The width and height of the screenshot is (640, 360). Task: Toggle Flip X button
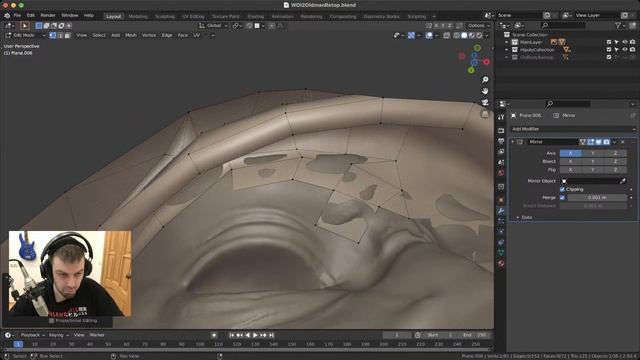coord(570,169)
